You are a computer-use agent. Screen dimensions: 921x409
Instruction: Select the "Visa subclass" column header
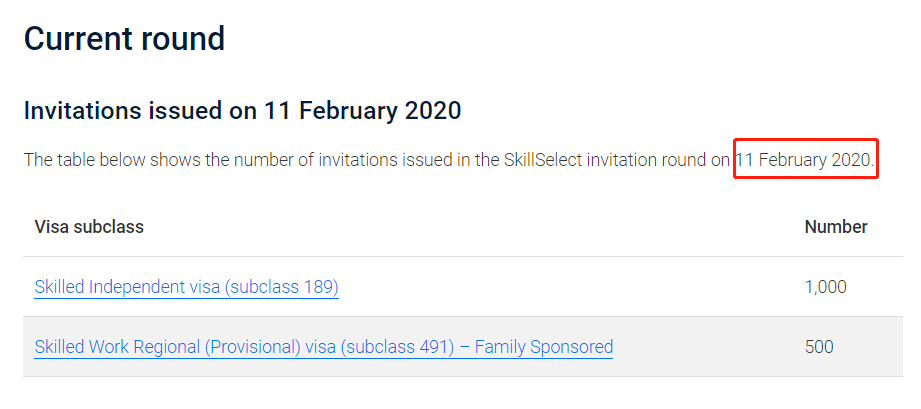pos(89,227)
